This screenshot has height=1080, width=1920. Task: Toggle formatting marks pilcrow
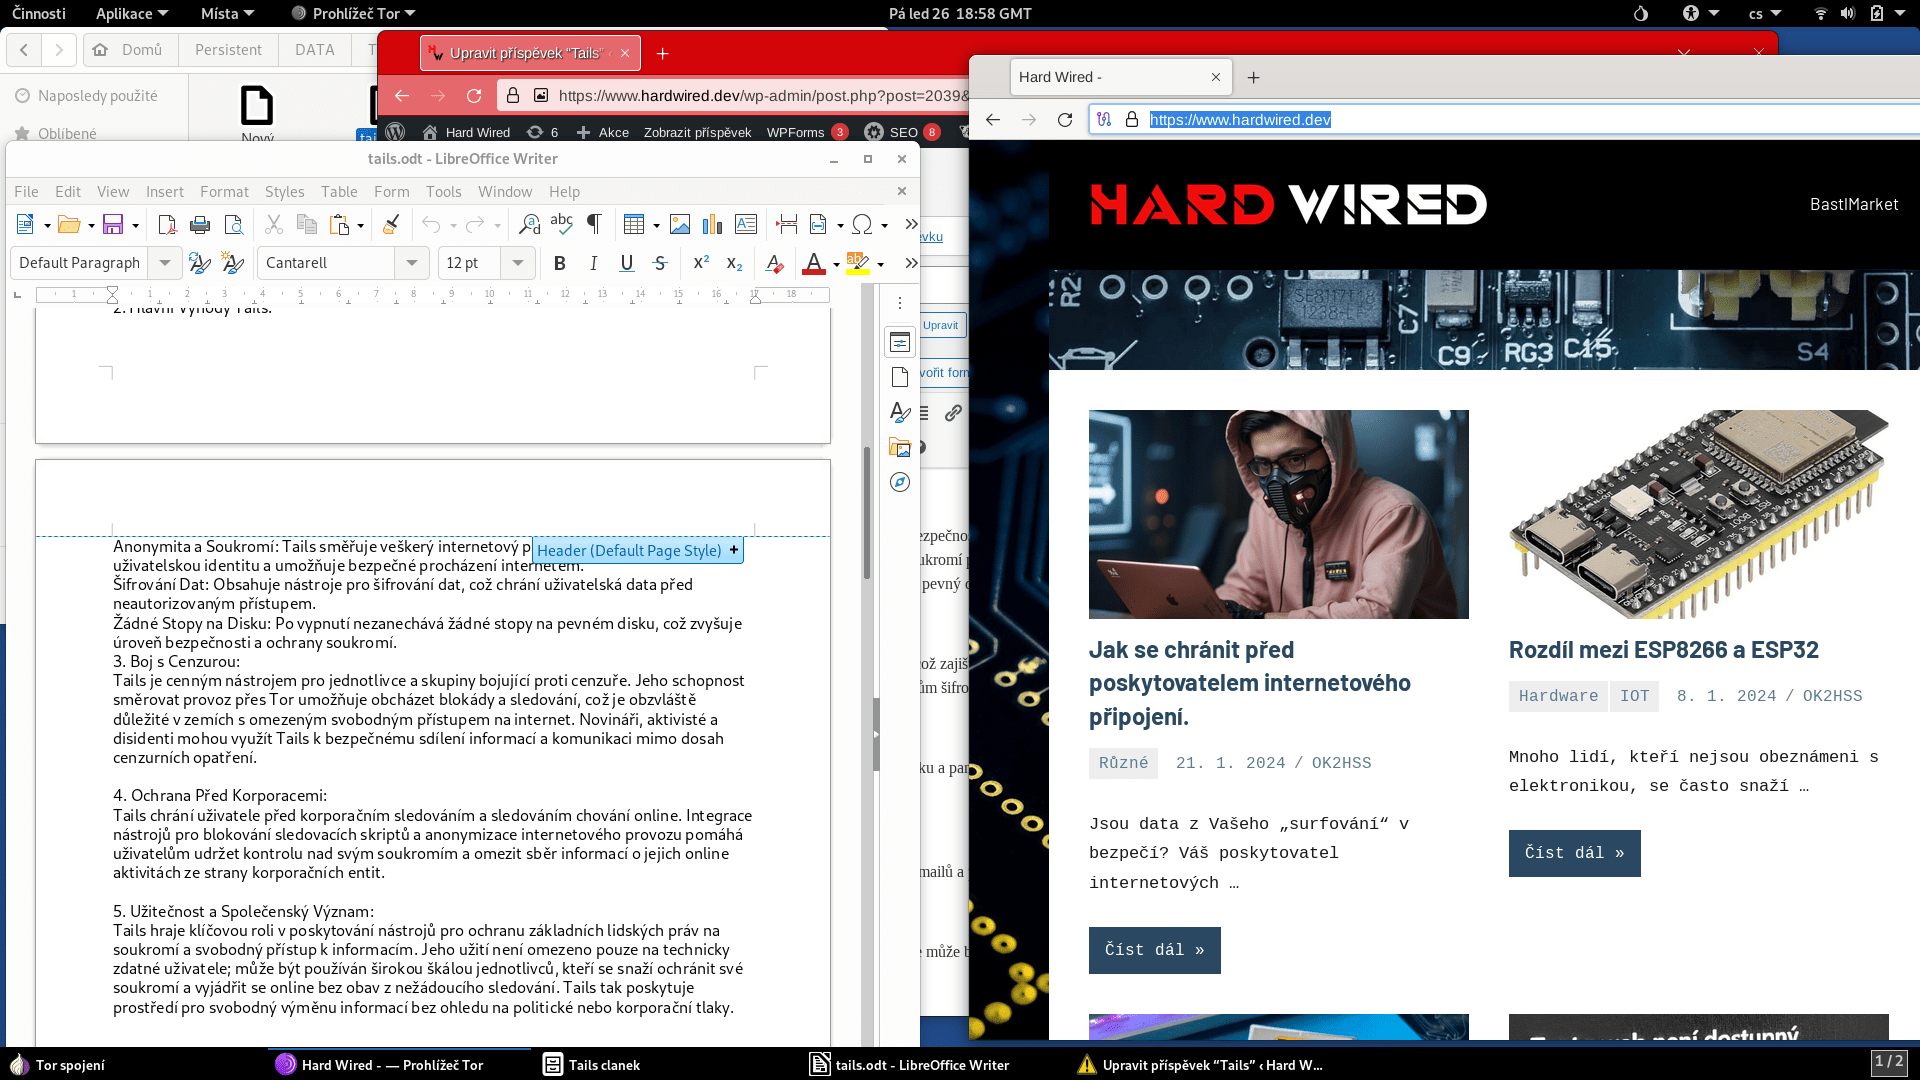tap(594, 225)
